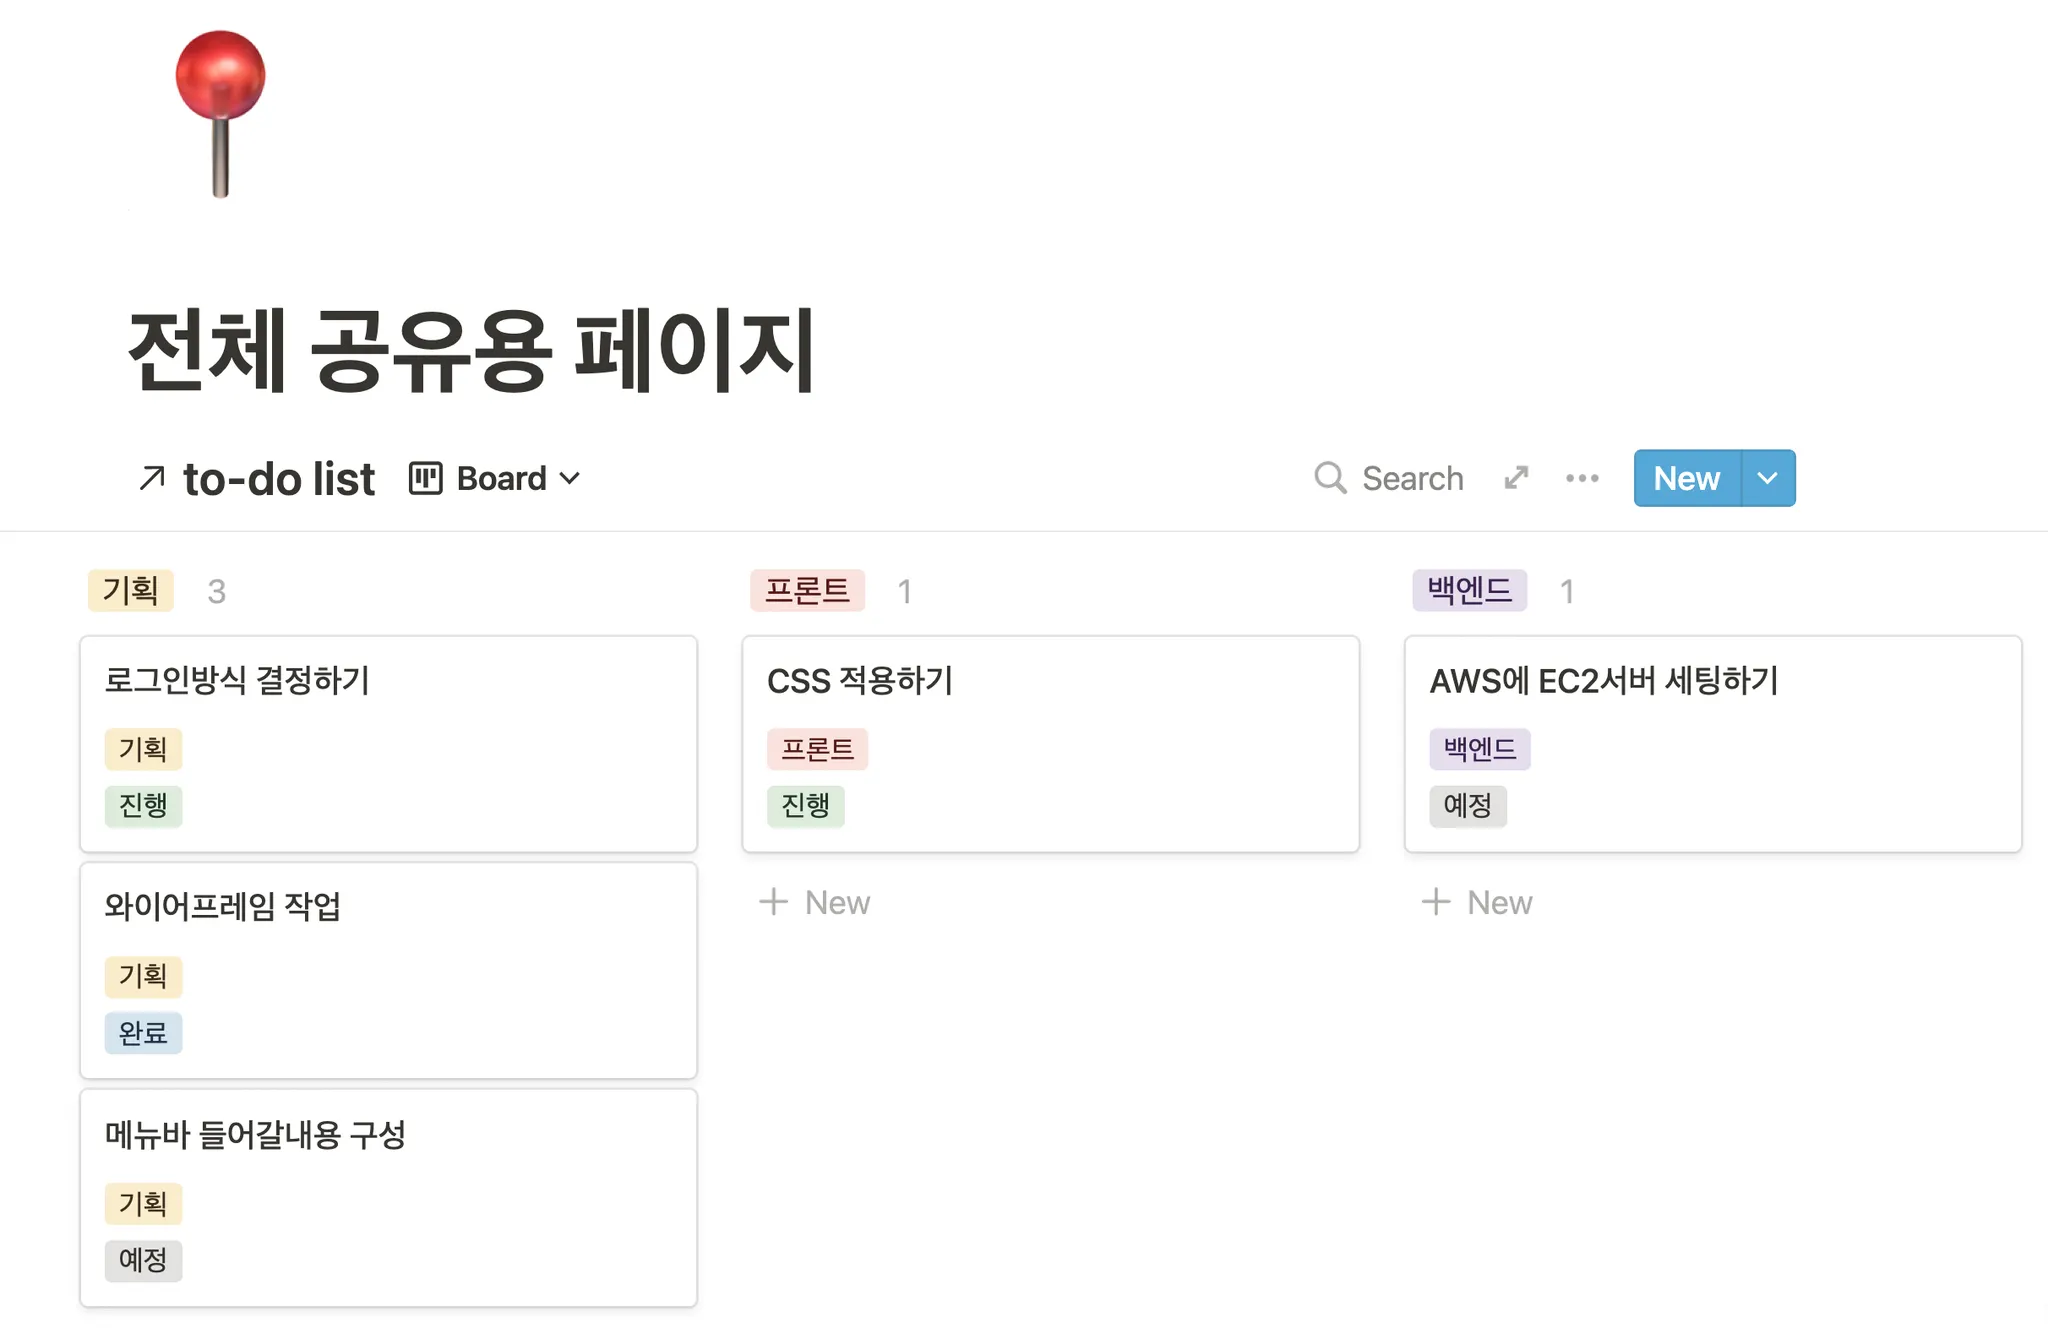Viewport: 2048px width, 1328px height.
Task: Open the 로그인방식 결정하기 card
Action: pos(238,680)
